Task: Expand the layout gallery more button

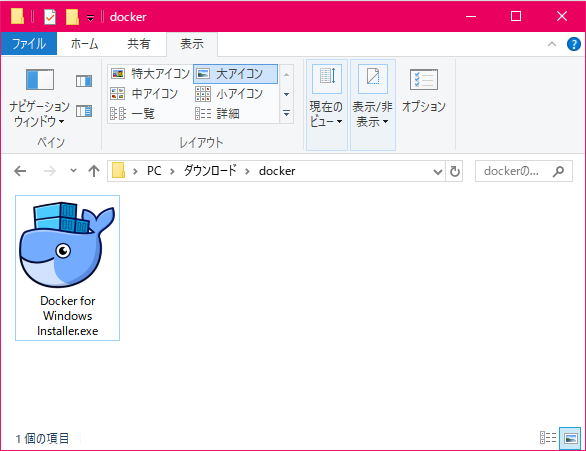Action: [286, 113]
